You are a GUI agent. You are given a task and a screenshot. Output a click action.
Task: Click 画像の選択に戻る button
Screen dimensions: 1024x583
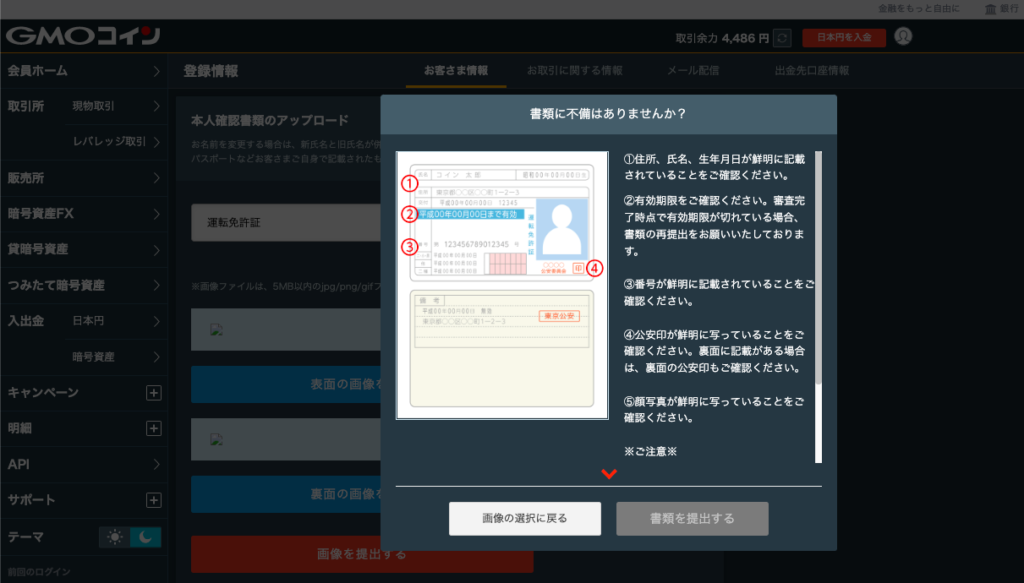(x=525, y=518)
